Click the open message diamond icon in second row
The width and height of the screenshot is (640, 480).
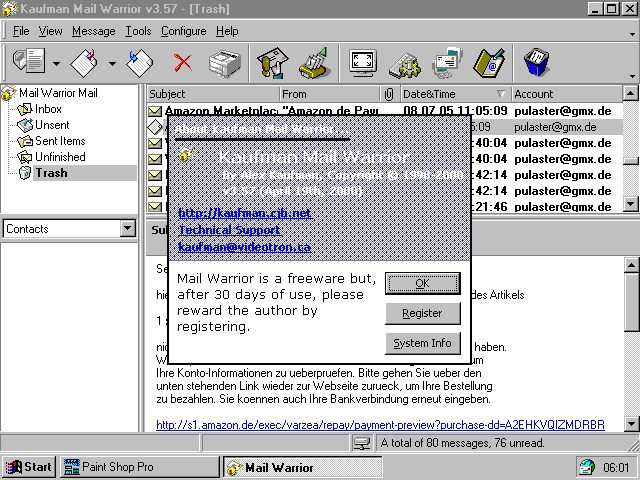pyautogui.click(x=155, y=127)
